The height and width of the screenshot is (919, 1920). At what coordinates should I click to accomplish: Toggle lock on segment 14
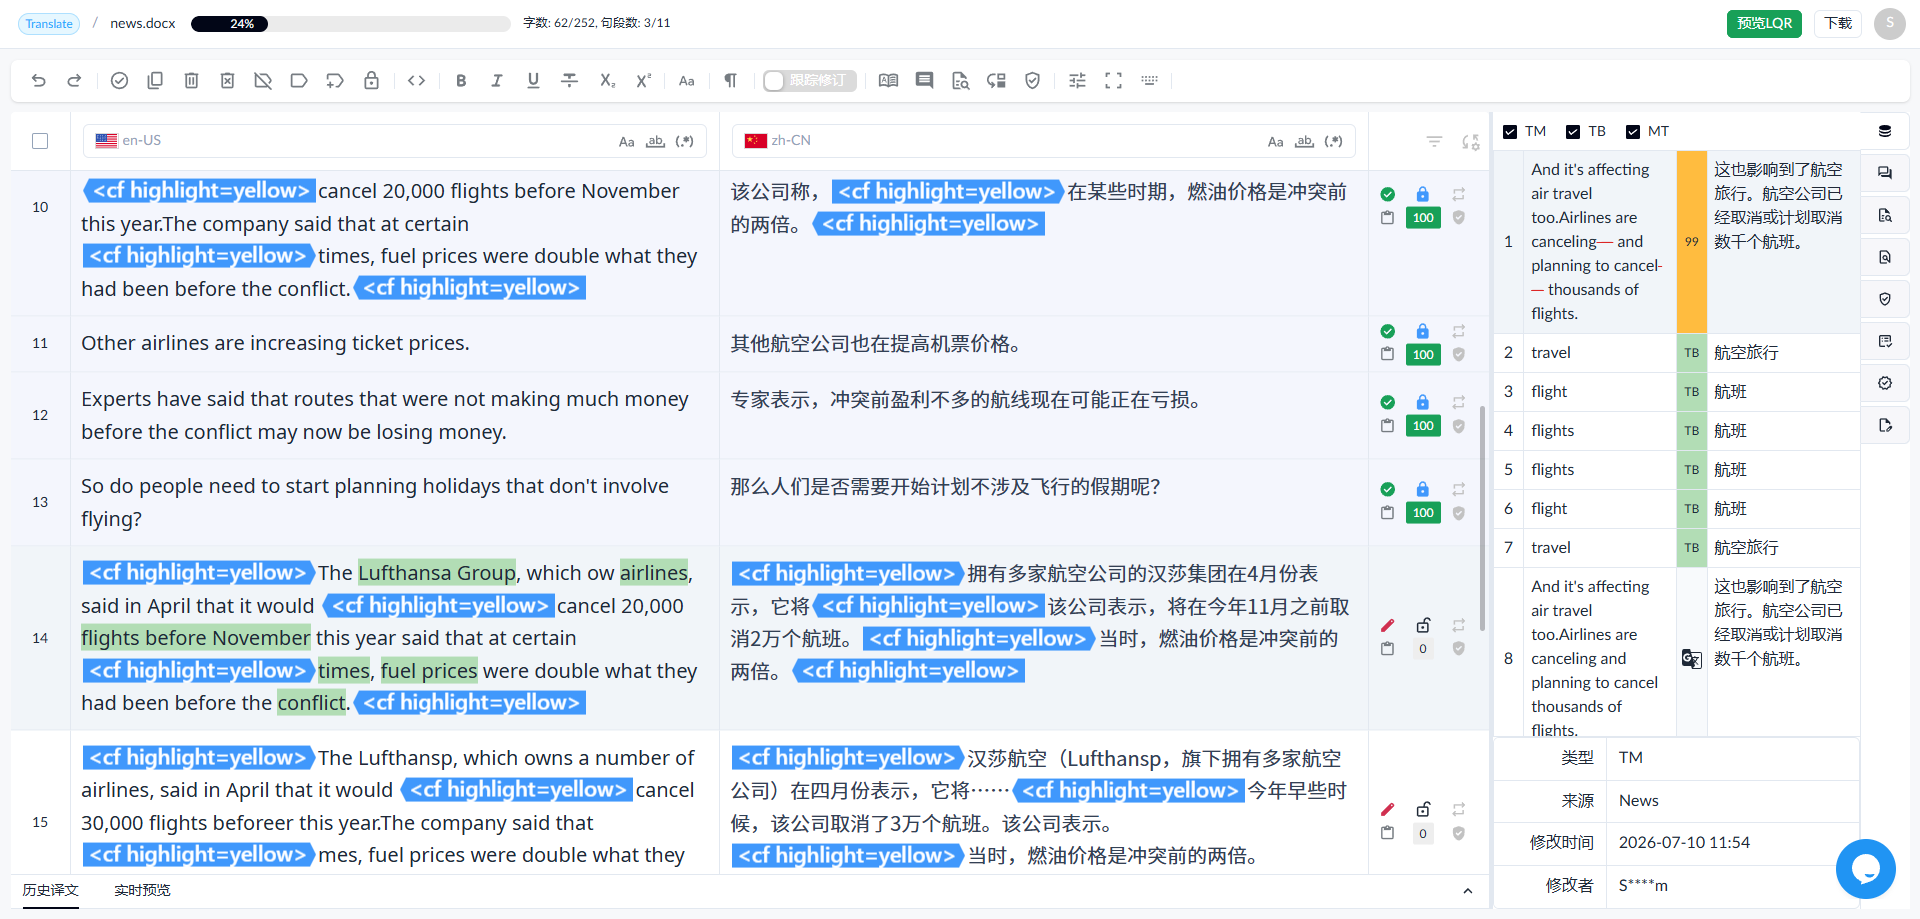click(1423, 625)
